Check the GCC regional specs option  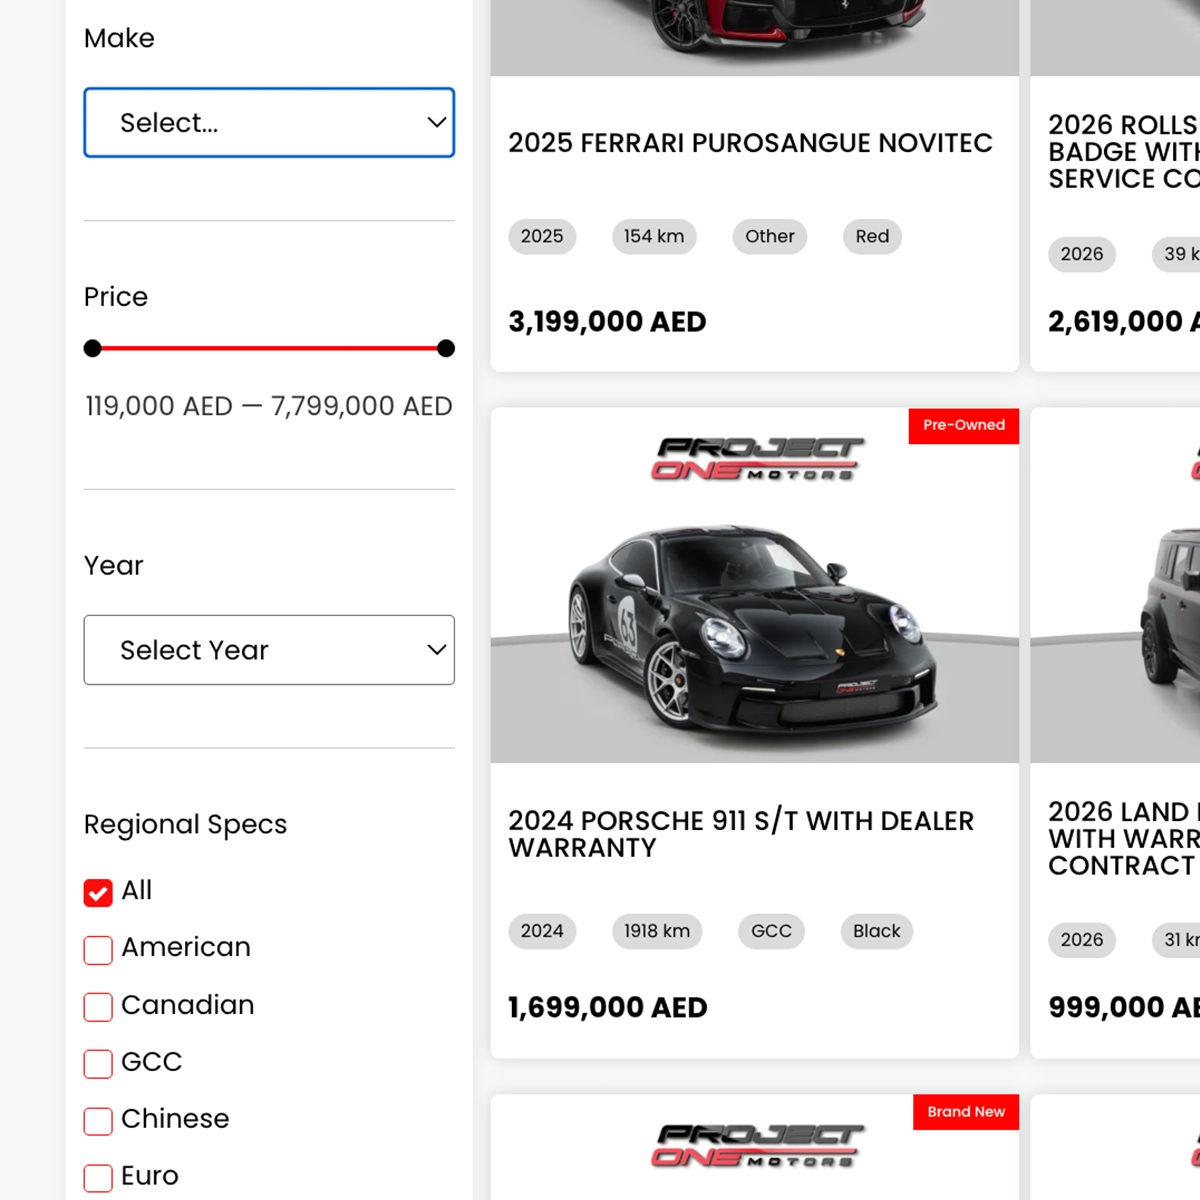click(x=98, y=1063)
